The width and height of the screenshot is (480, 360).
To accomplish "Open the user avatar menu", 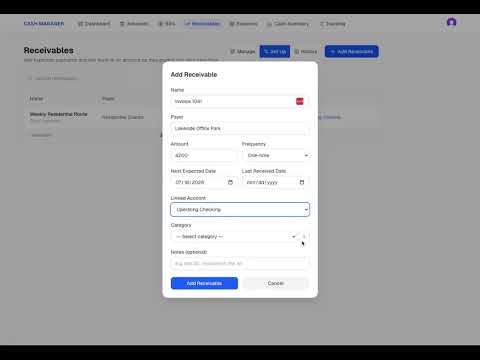I will [x=451, y=22].
